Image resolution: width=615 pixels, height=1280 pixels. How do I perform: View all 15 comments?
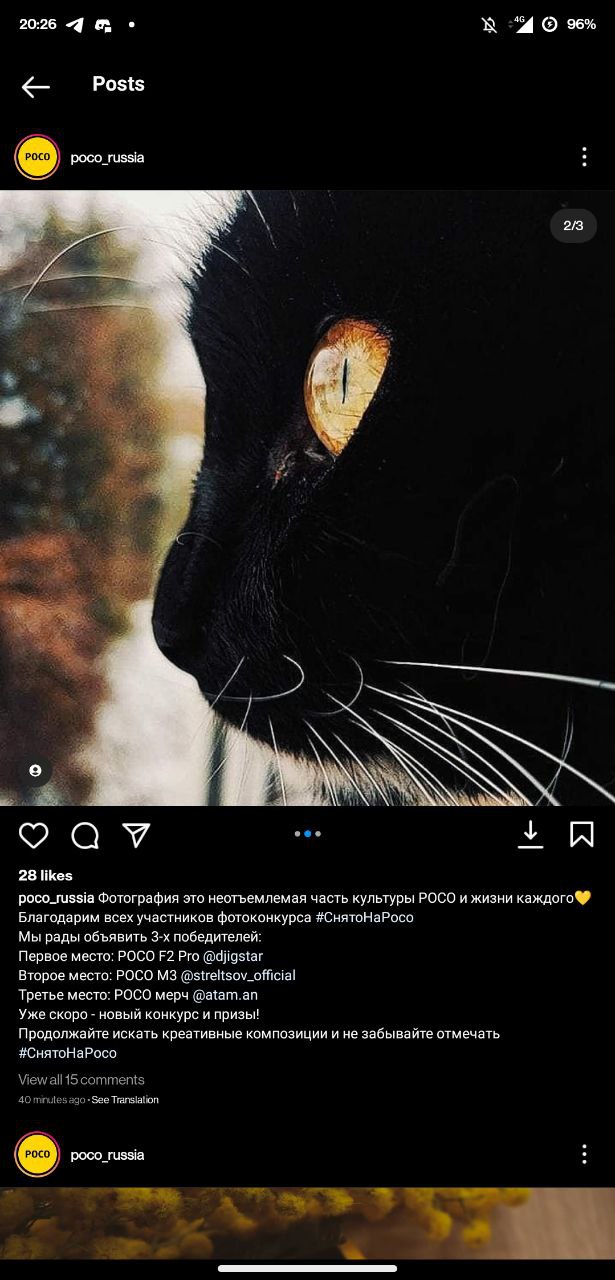coord(81,1079)
